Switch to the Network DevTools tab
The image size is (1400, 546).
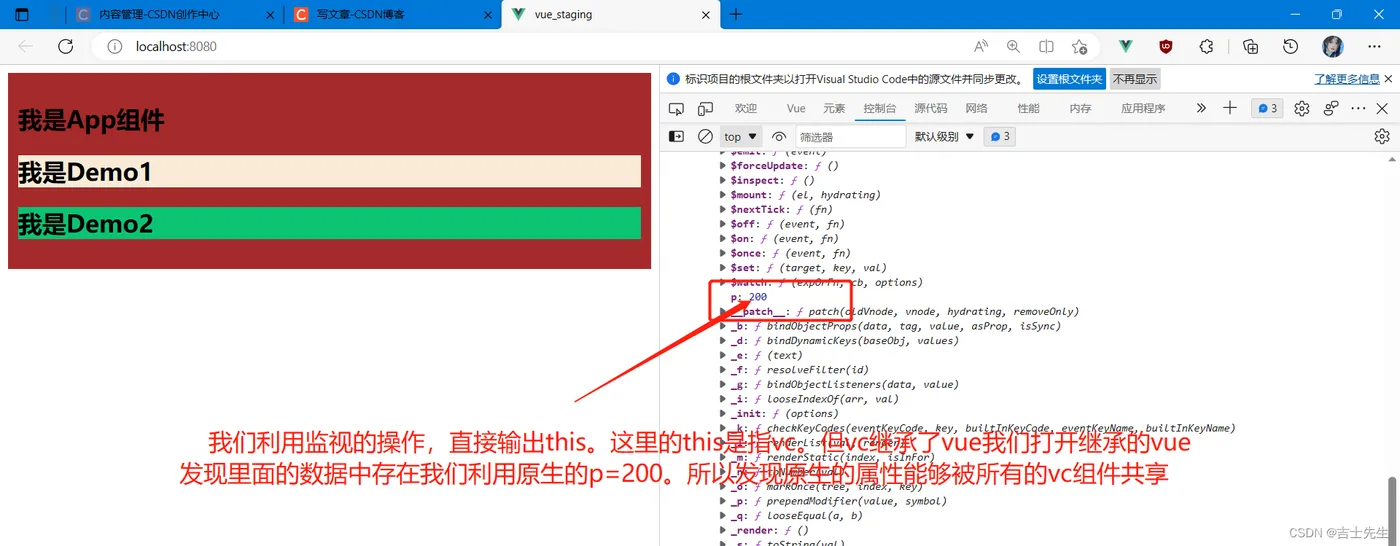point(976,108)
